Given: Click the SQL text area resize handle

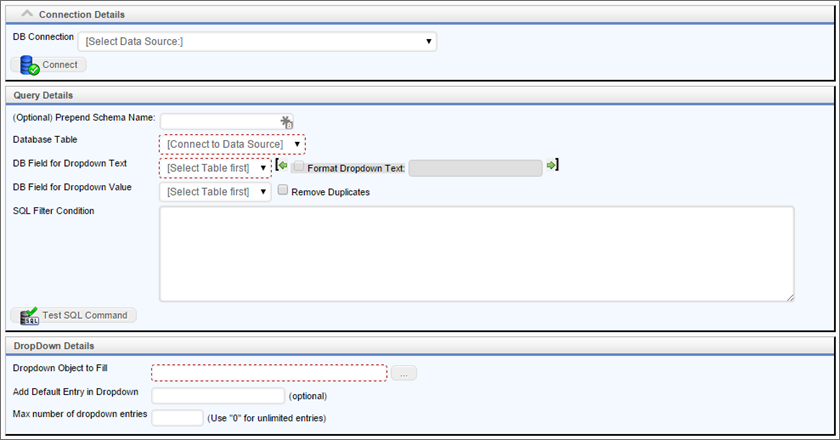Looking at the screenshot, I should coord(789,296).
